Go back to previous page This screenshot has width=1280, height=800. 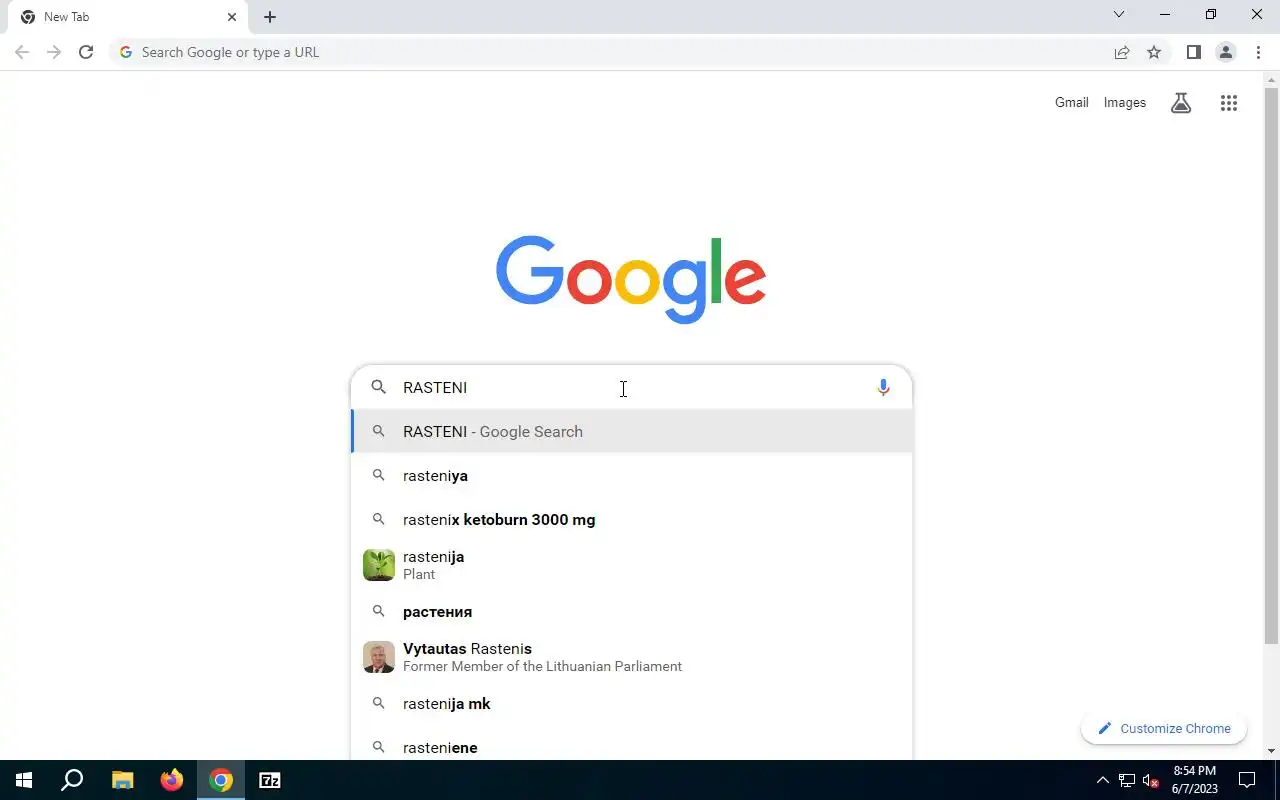[22, 52]
